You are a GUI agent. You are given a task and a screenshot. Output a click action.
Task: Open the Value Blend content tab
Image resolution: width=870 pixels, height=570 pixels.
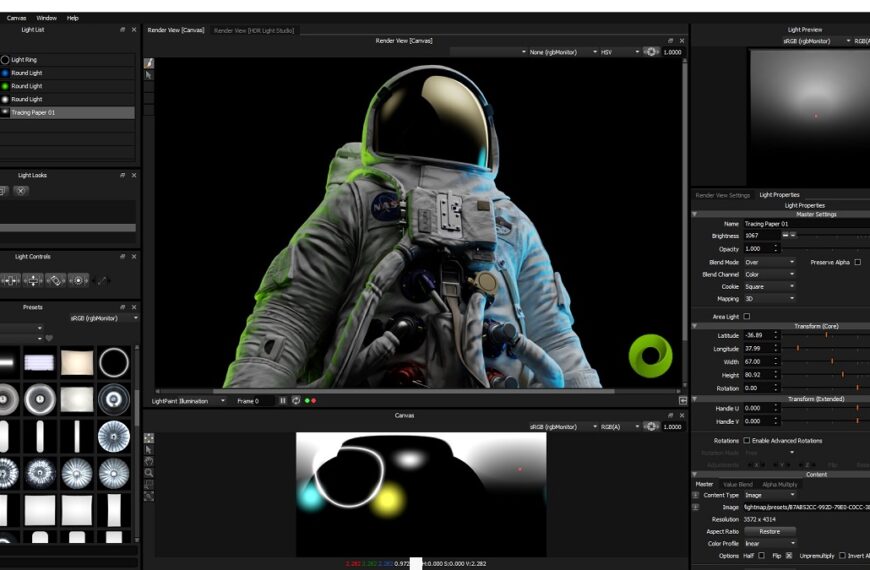(x=738, y=485)
